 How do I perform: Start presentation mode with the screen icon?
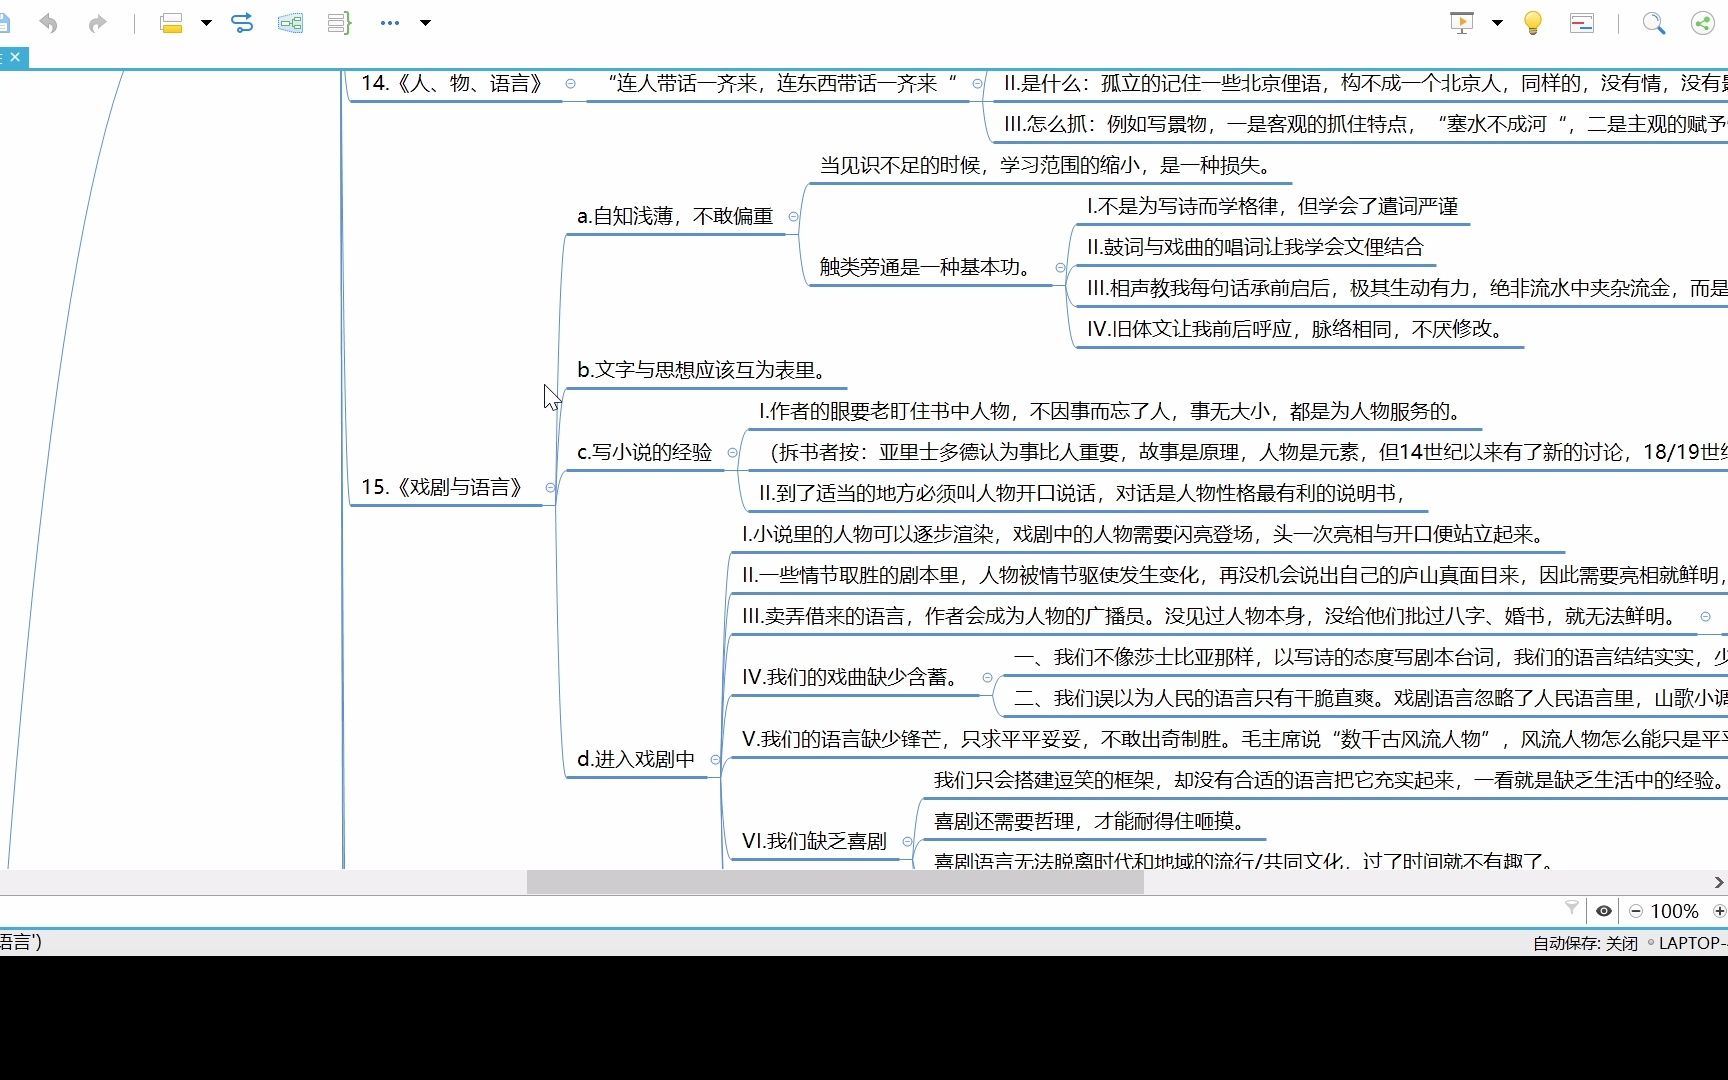coord(1462,23)
